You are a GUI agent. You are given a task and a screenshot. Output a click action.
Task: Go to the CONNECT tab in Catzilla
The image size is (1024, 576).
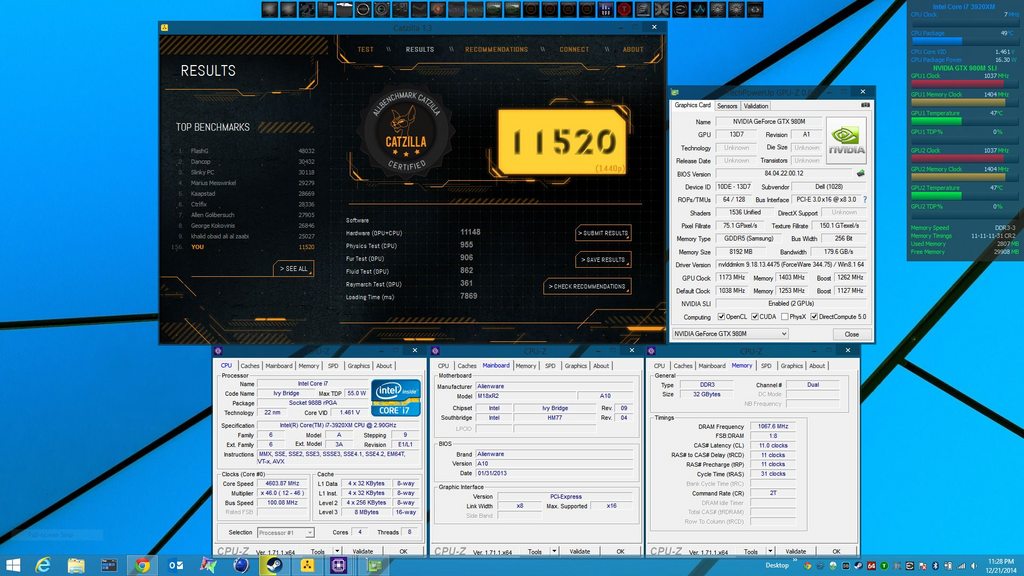(574, 50)
